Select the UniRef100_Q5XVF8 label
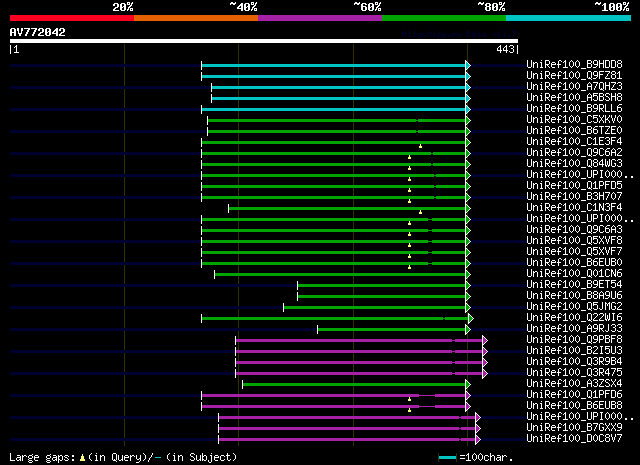The height and width of the screenshot is (465, 640). tap(574, 241)
